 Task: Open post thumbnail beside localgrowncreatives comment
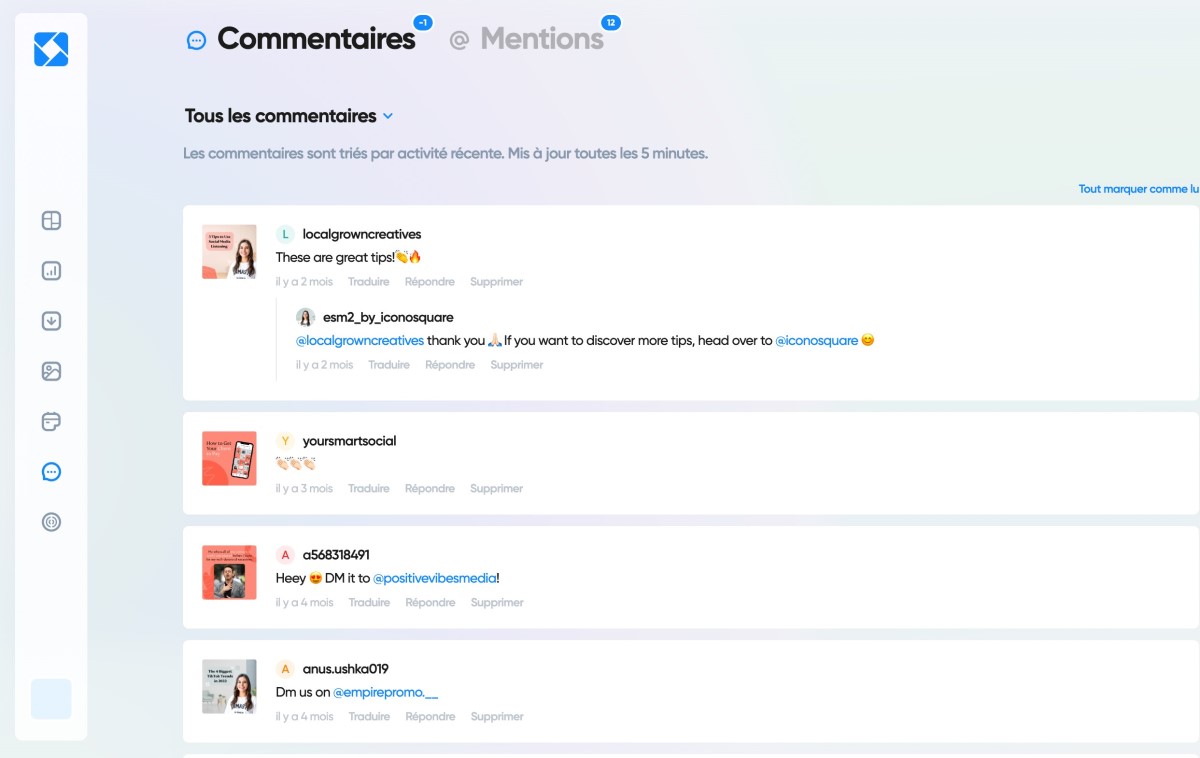[x=229, y=252]
